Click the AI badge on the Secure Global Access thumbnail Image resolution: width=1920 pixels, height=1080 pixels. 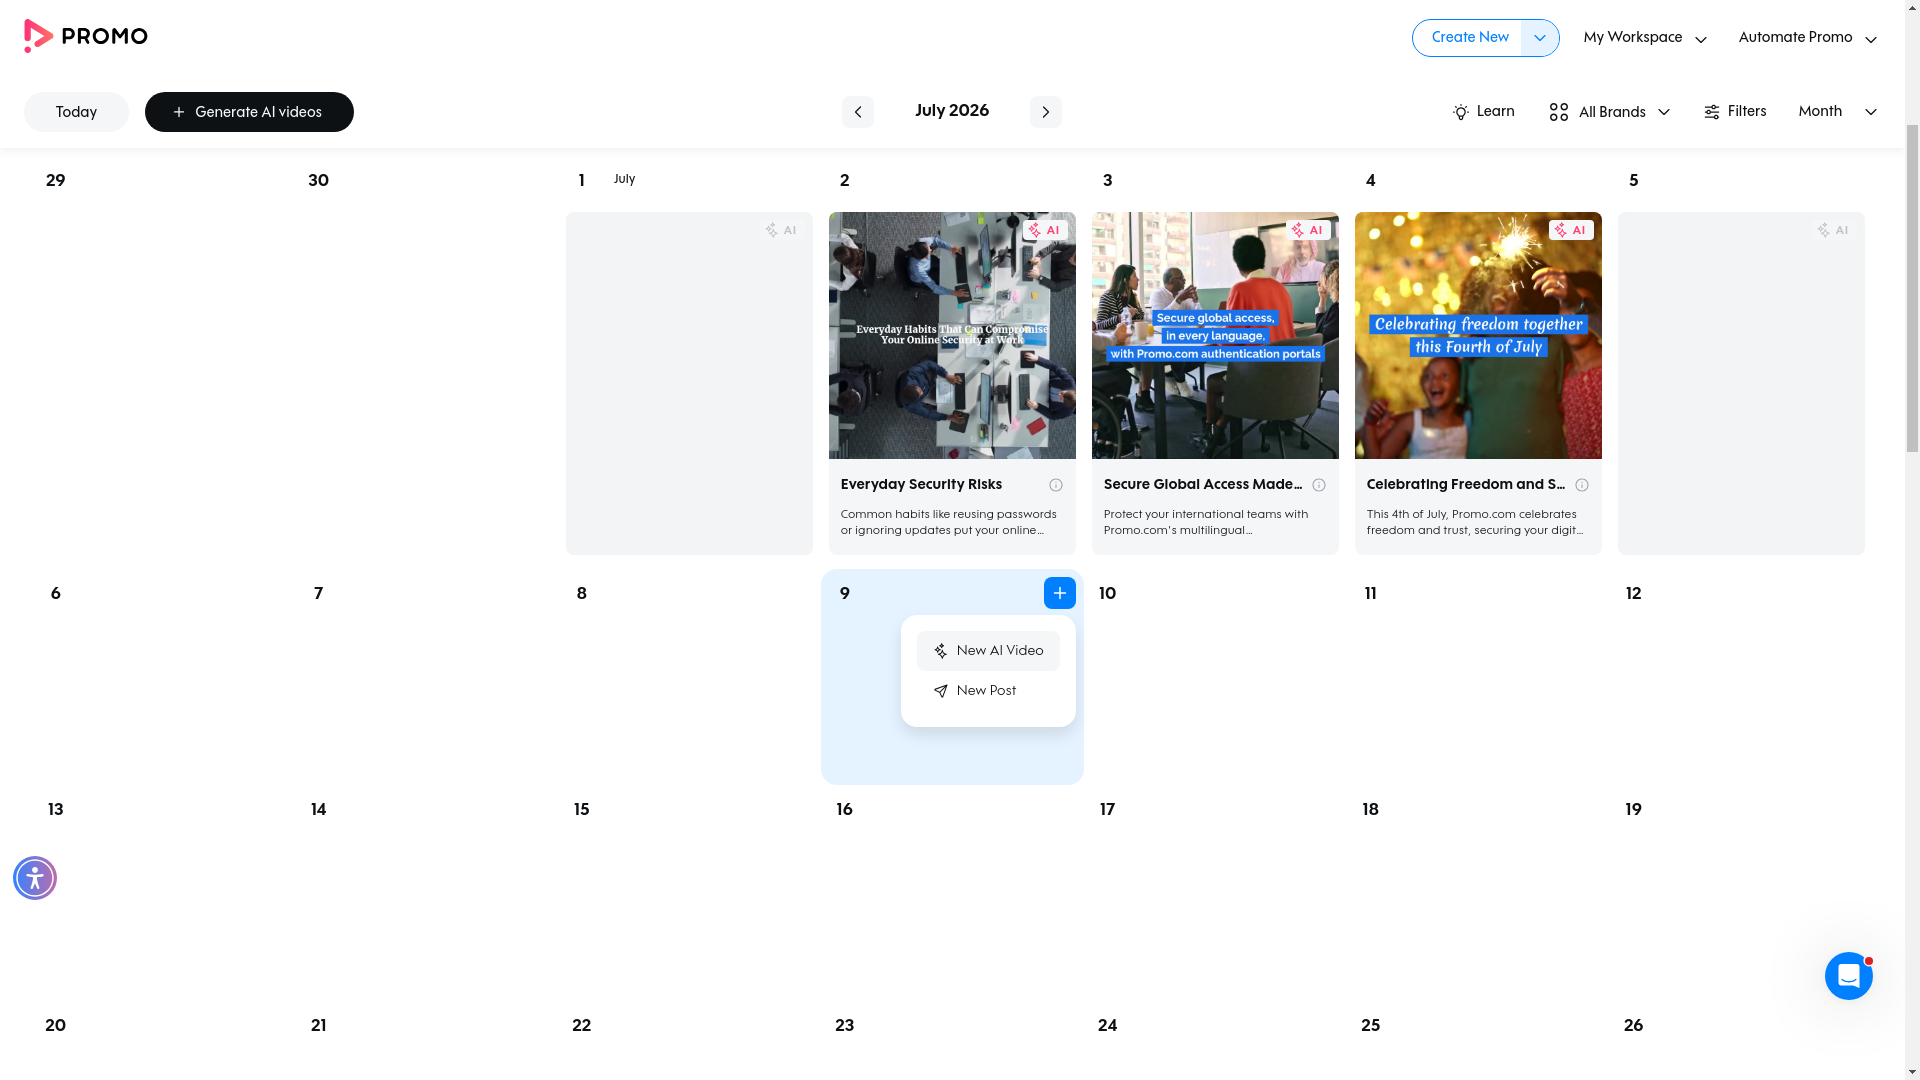coord(1307,230)
